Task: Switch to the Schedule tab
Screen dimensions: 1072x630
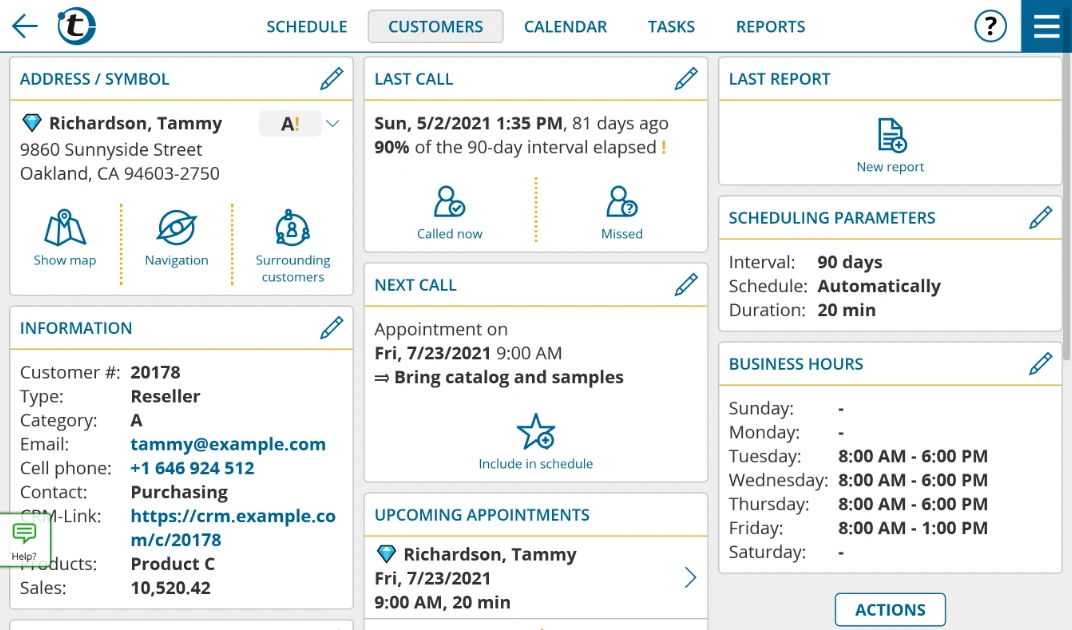Action: (x=306, y=27)
